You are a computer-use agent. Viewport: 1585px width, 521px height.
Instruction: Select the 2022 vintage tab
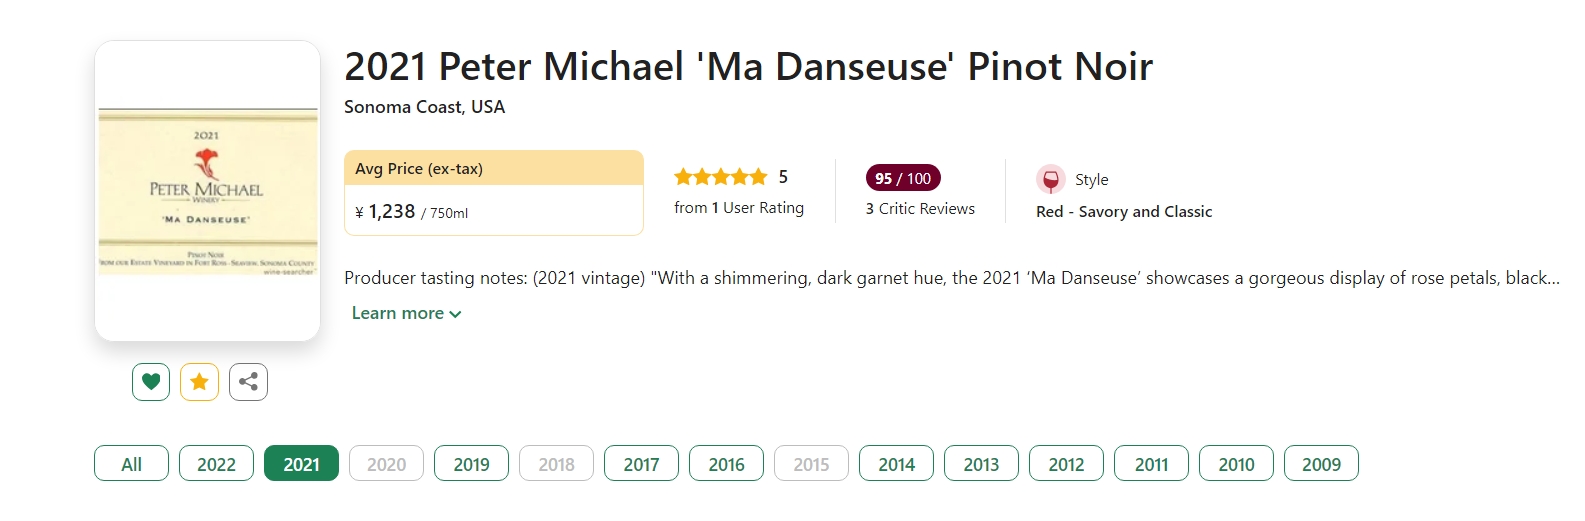217,464
